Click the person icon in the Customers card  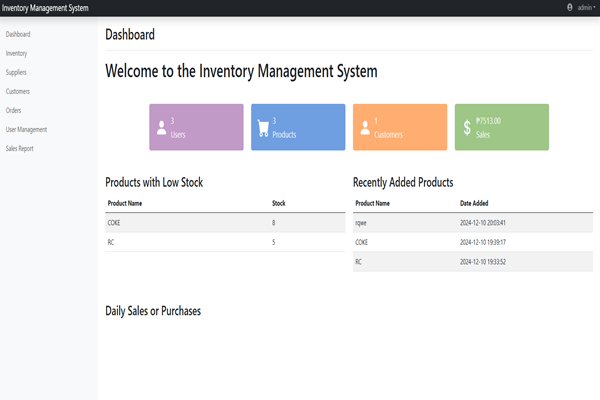(x=365, y=128)
